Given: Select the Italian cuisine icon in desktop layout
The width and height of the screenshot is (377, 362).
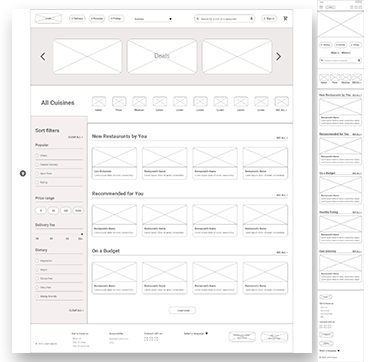Looking at the screenshot, I should 99,101.
